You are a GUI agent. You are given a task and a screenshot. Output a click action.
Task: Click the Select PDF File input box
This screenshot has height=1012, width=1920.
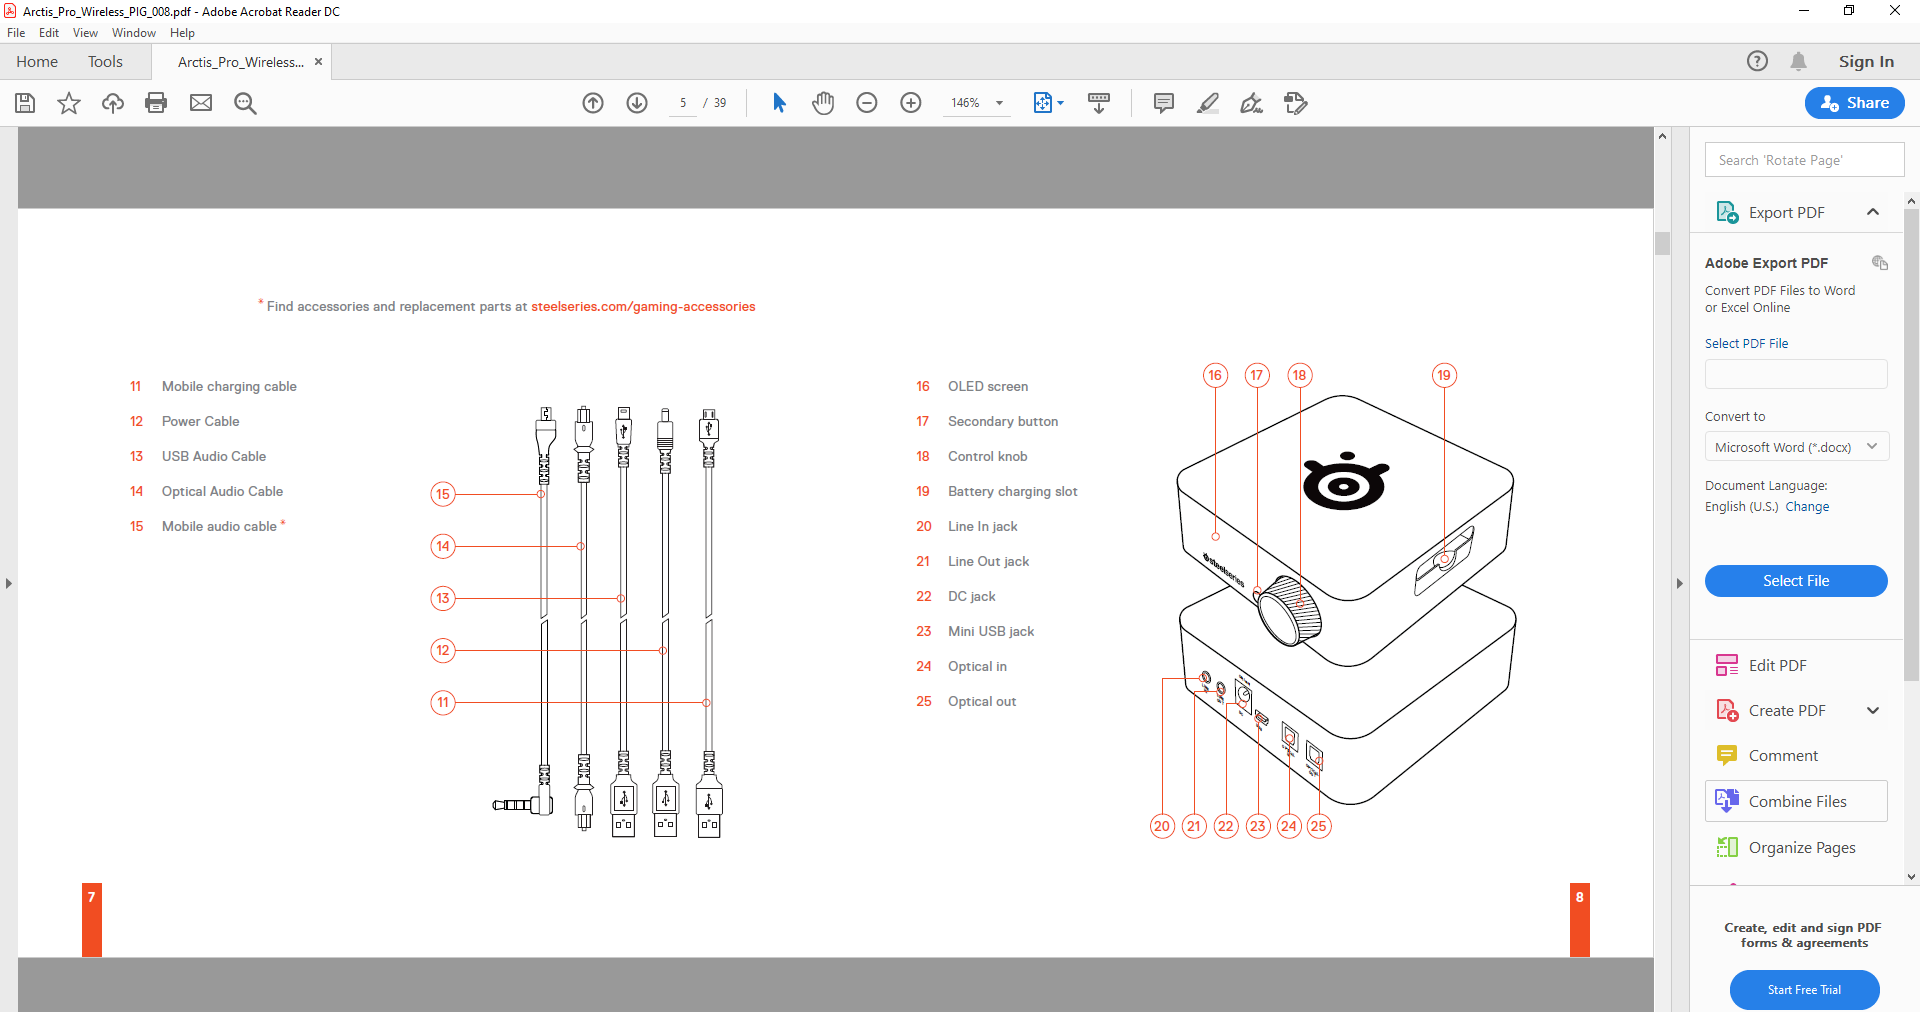click(x=1796, y=374)
